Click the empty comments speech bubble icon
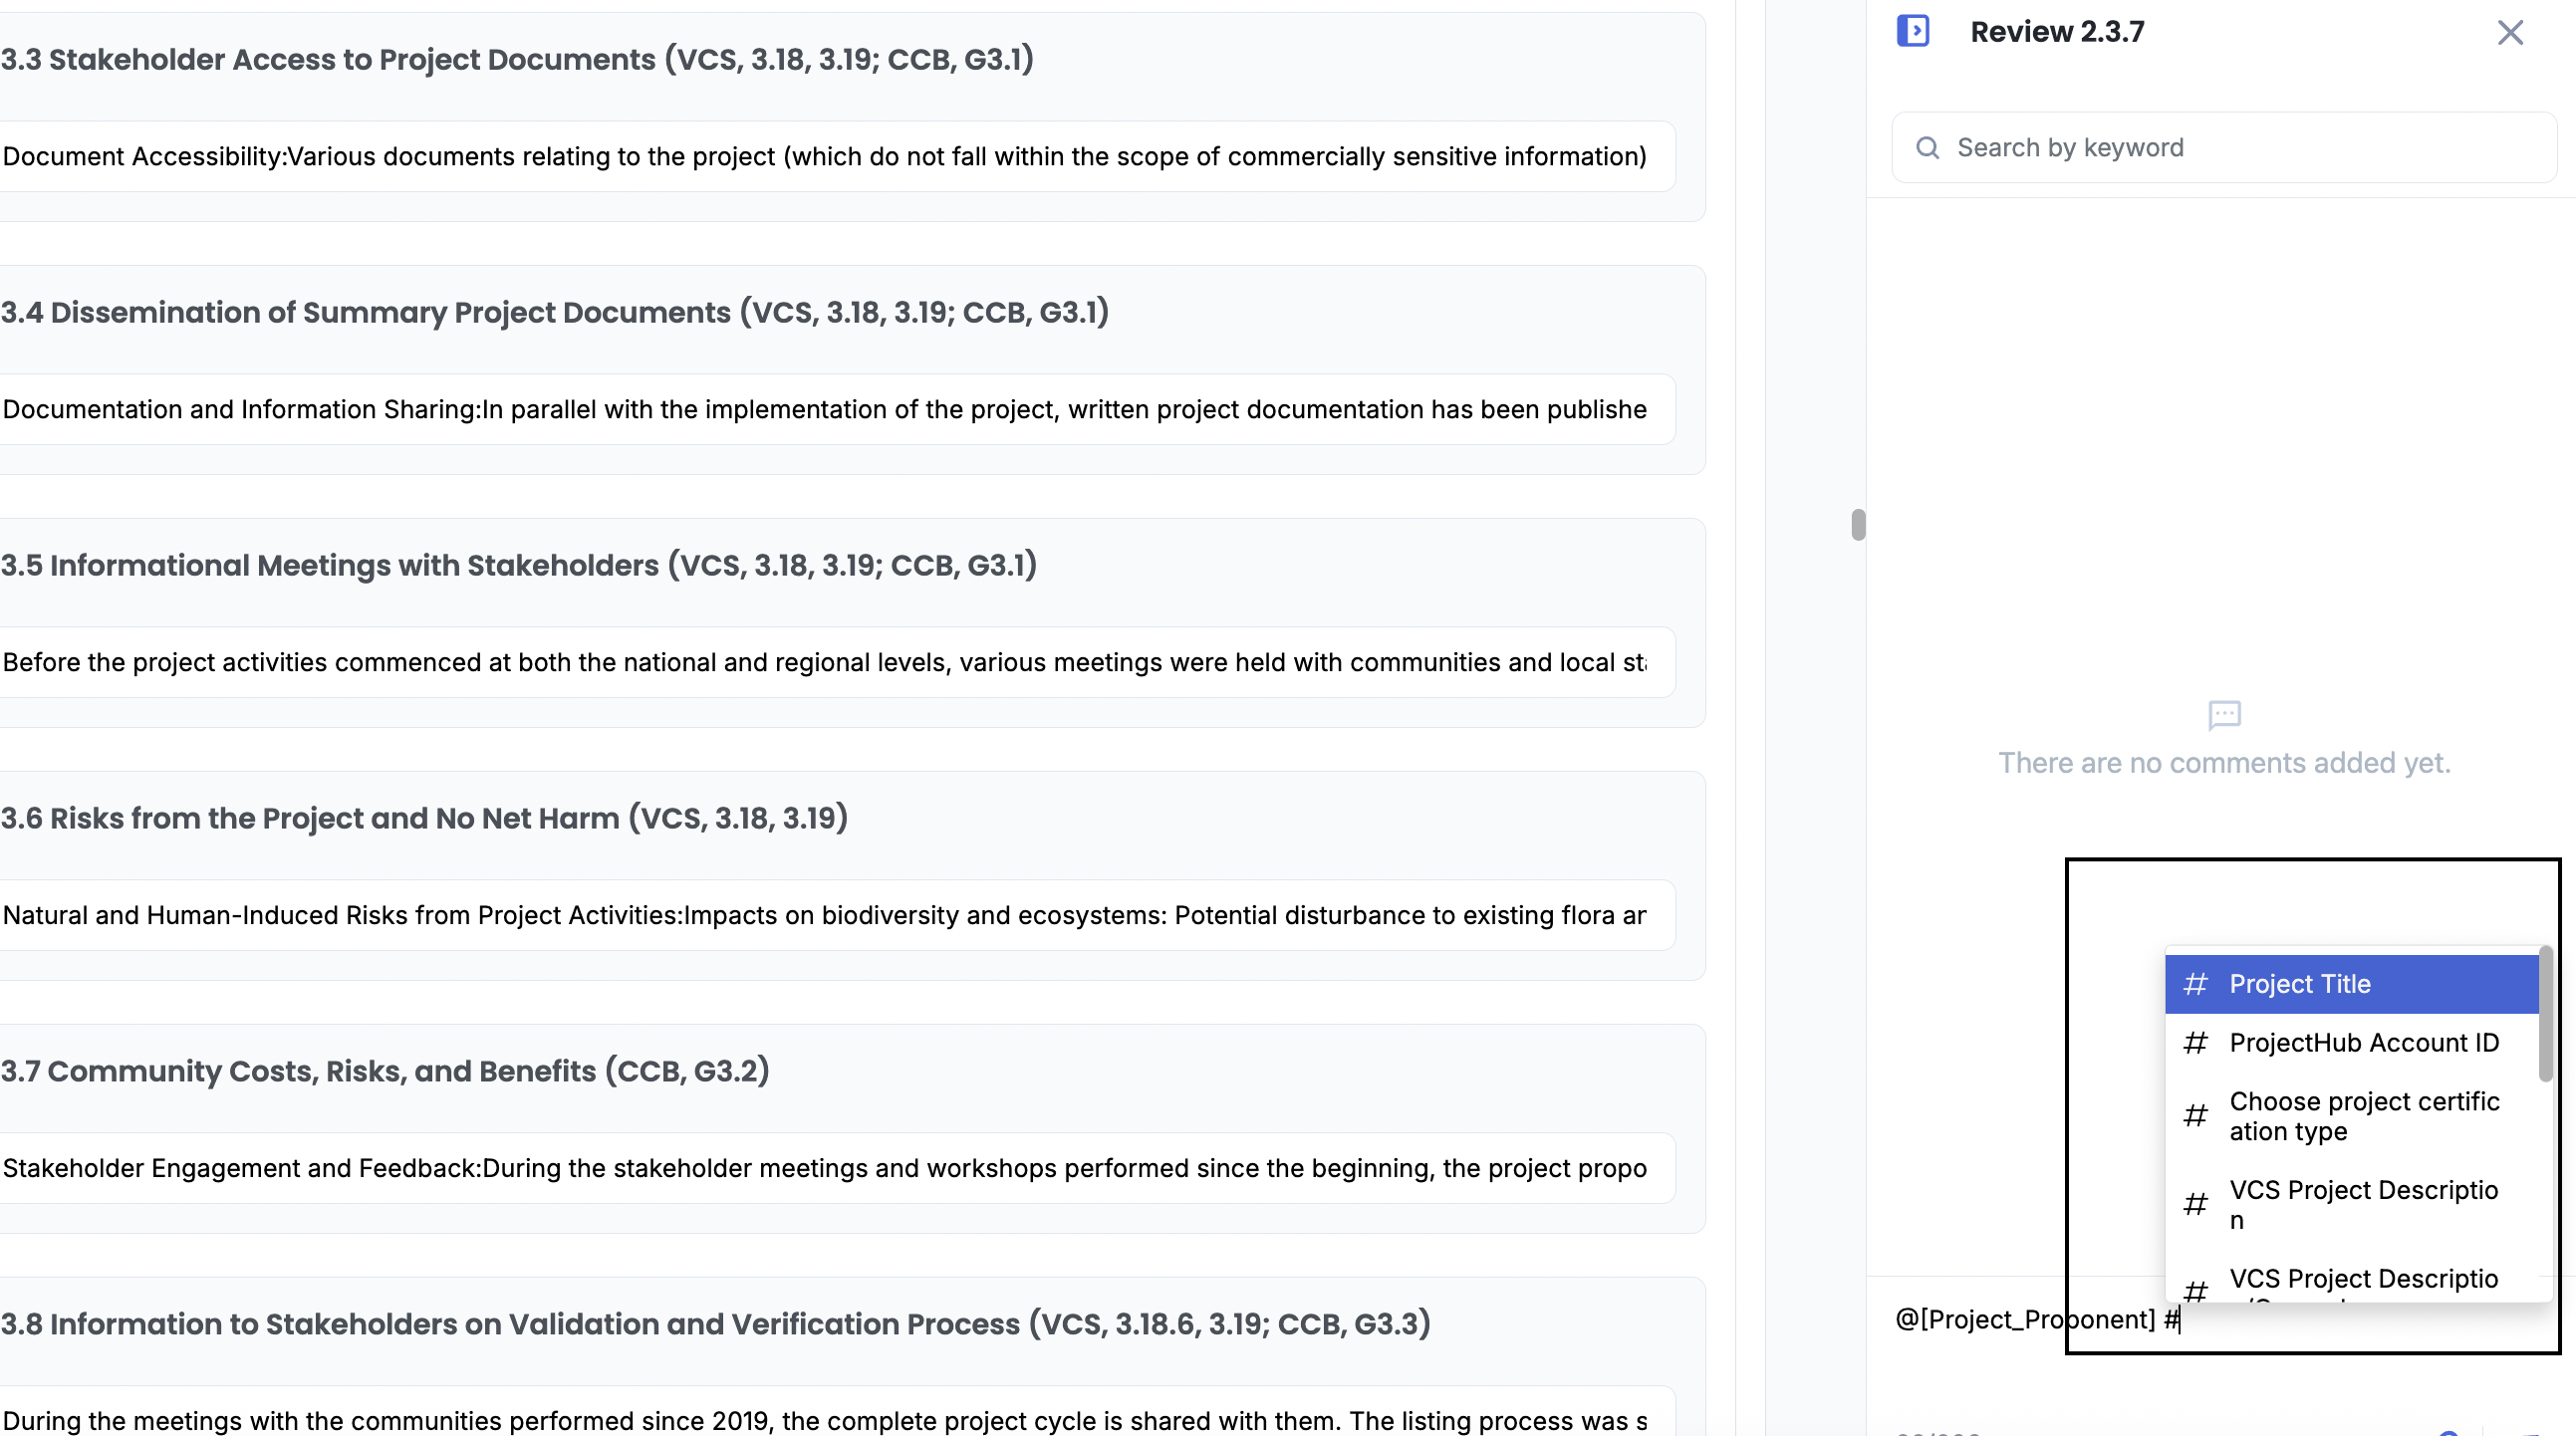 pyautogui.click(x=2224, y=715)
